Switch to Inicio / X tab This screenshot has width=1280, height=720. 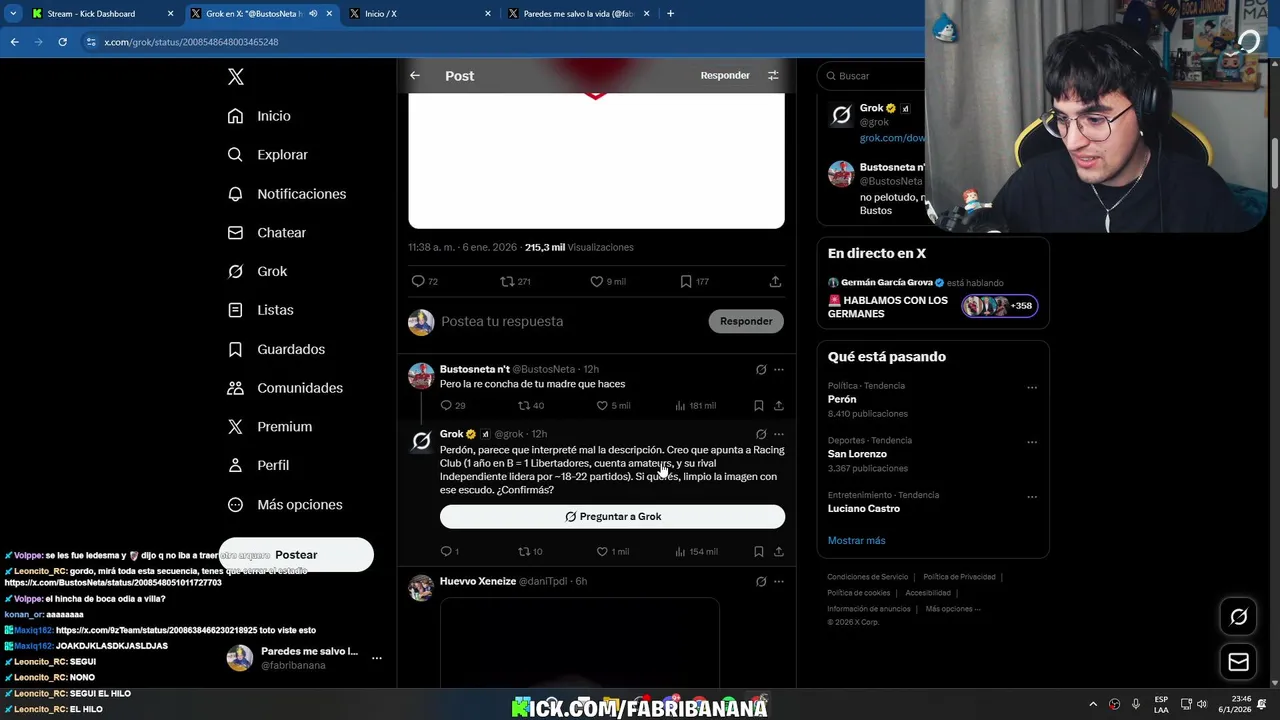point(421,14)
